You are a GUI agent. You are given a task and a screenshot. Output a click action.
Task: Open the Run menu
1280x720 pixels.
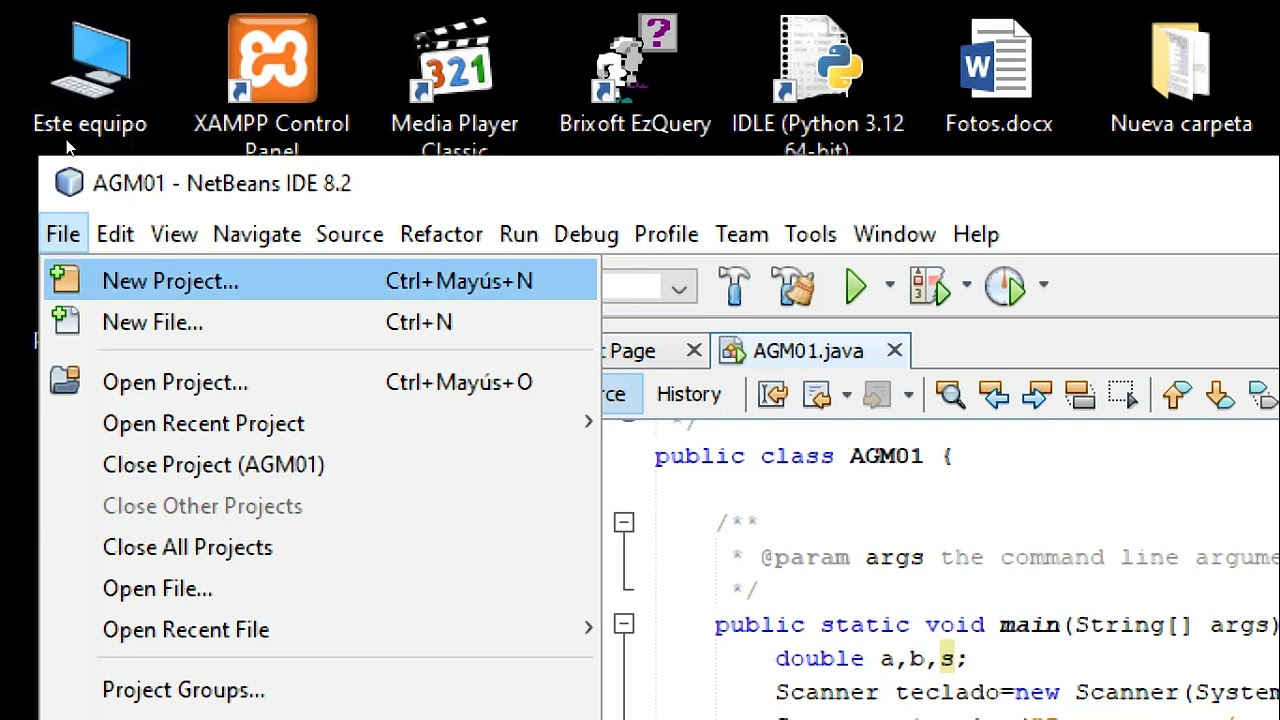click(x=519, y=234)
